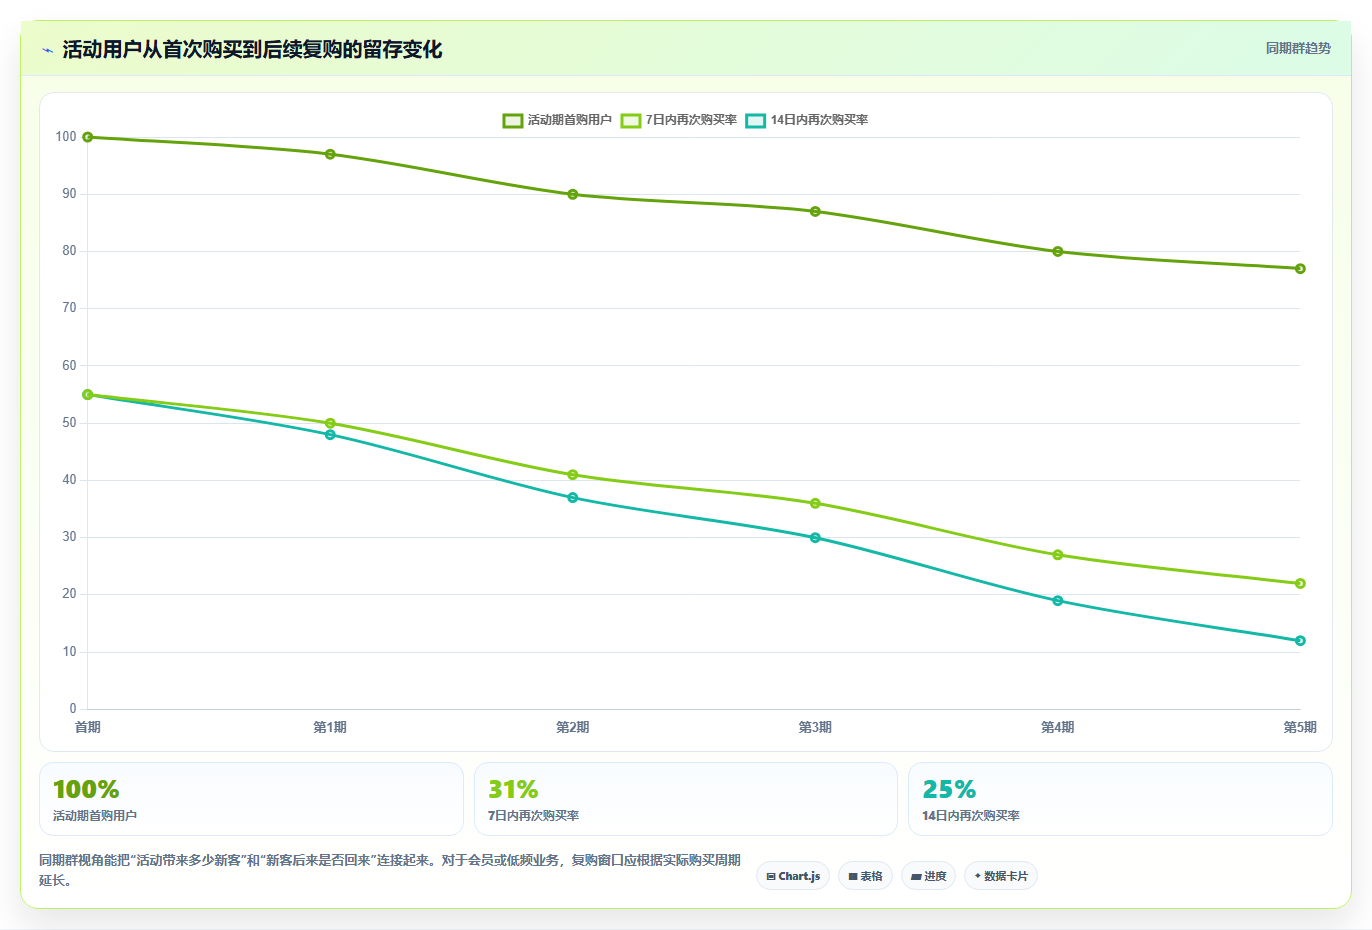Viewport: 1372px width, 930px height.
Task: Select the 进度 tag
Action: pos(928,876)
